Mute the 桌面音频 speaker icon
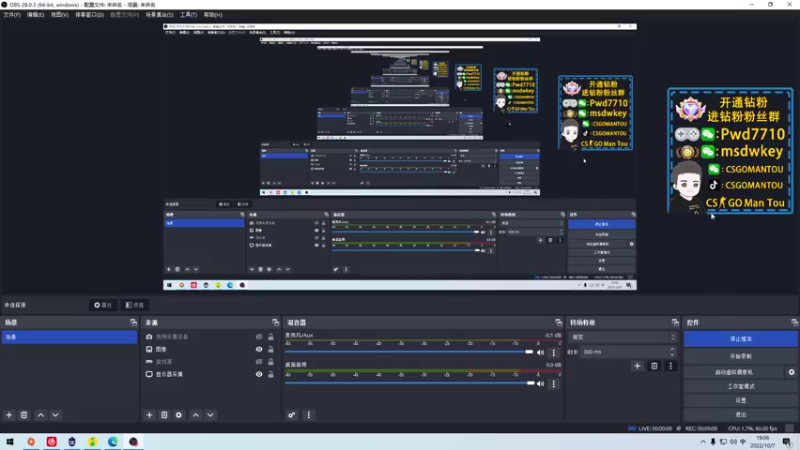This screenshot has height=450, width=800. pyautogui.click(x=541, y=383)
